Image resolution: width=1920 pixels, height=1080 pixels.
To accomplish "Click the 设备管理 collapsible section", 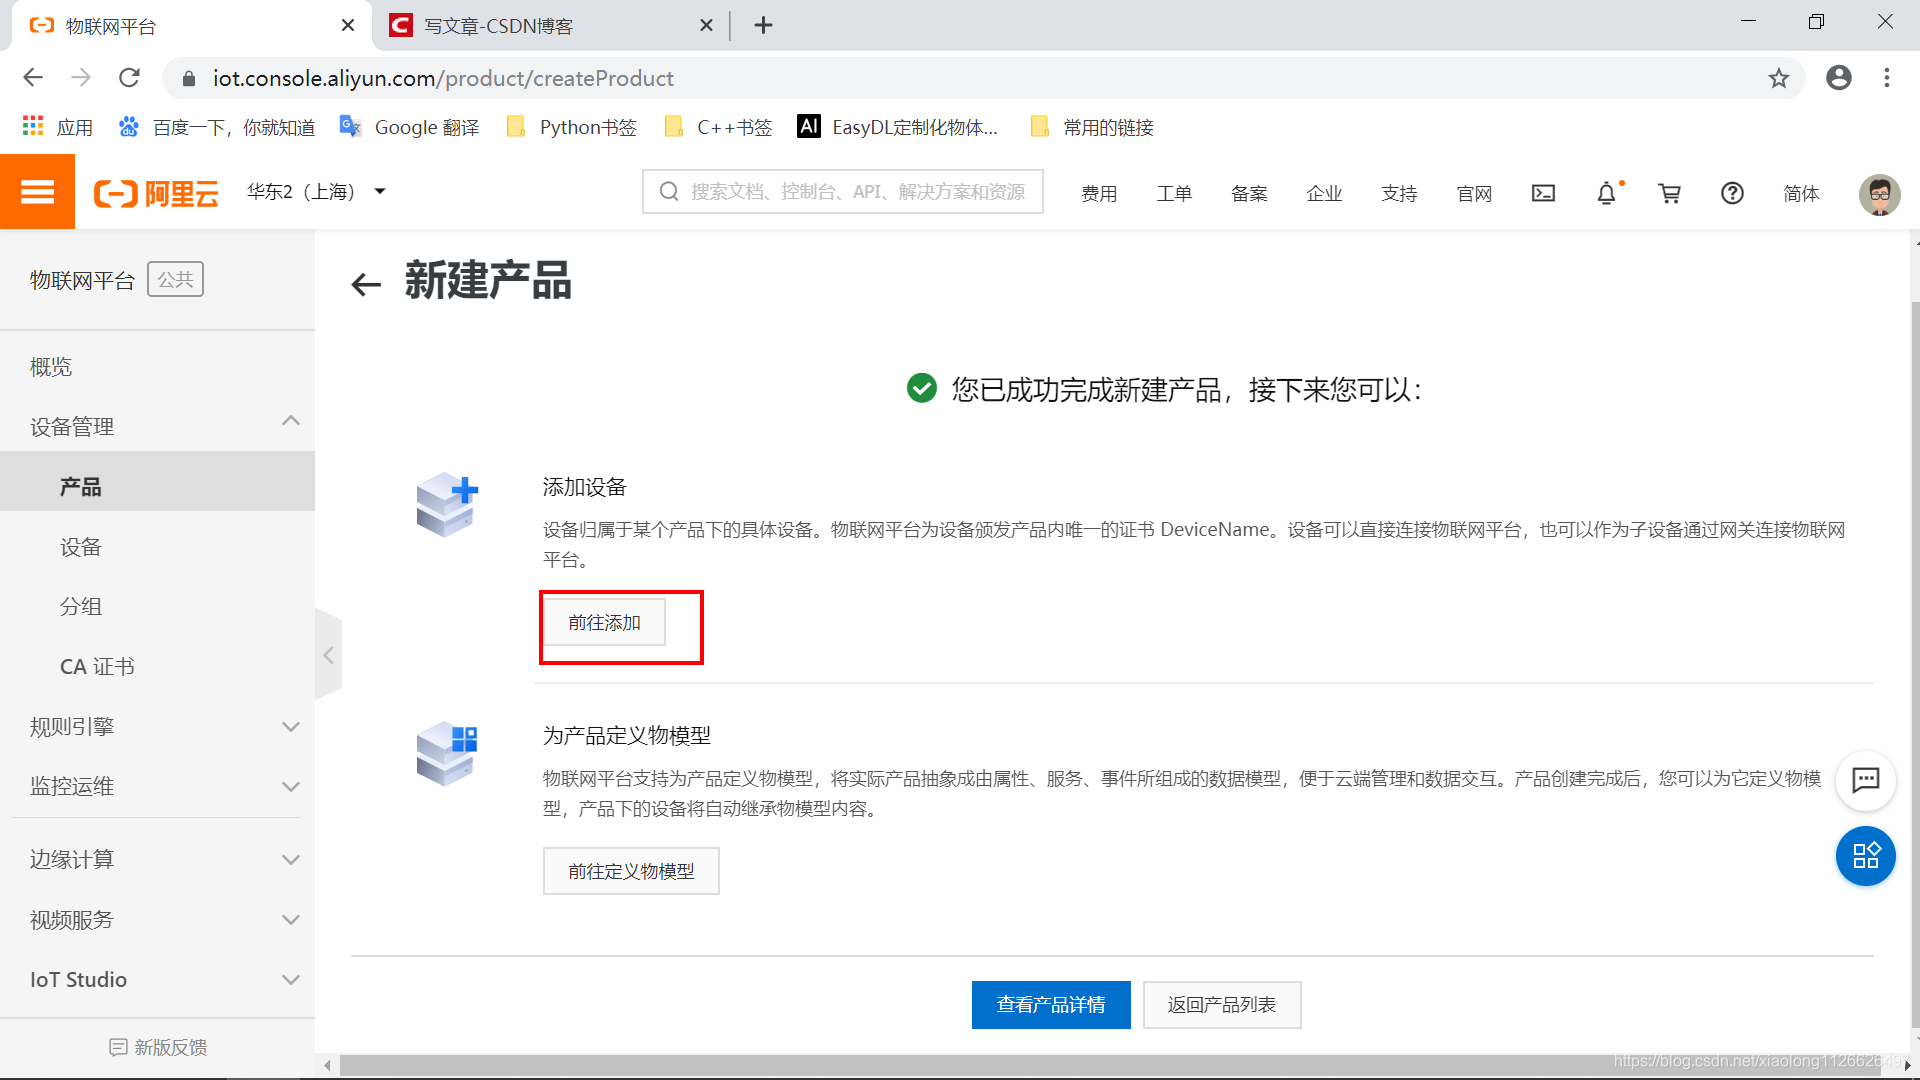I will [158, 427].
